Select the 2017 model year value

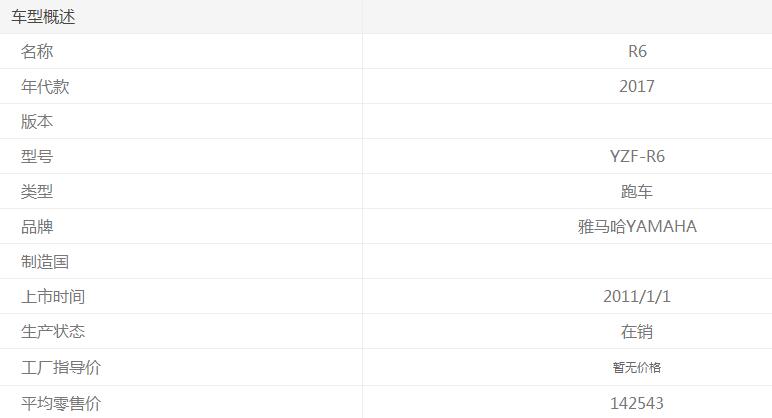point(637,87)
